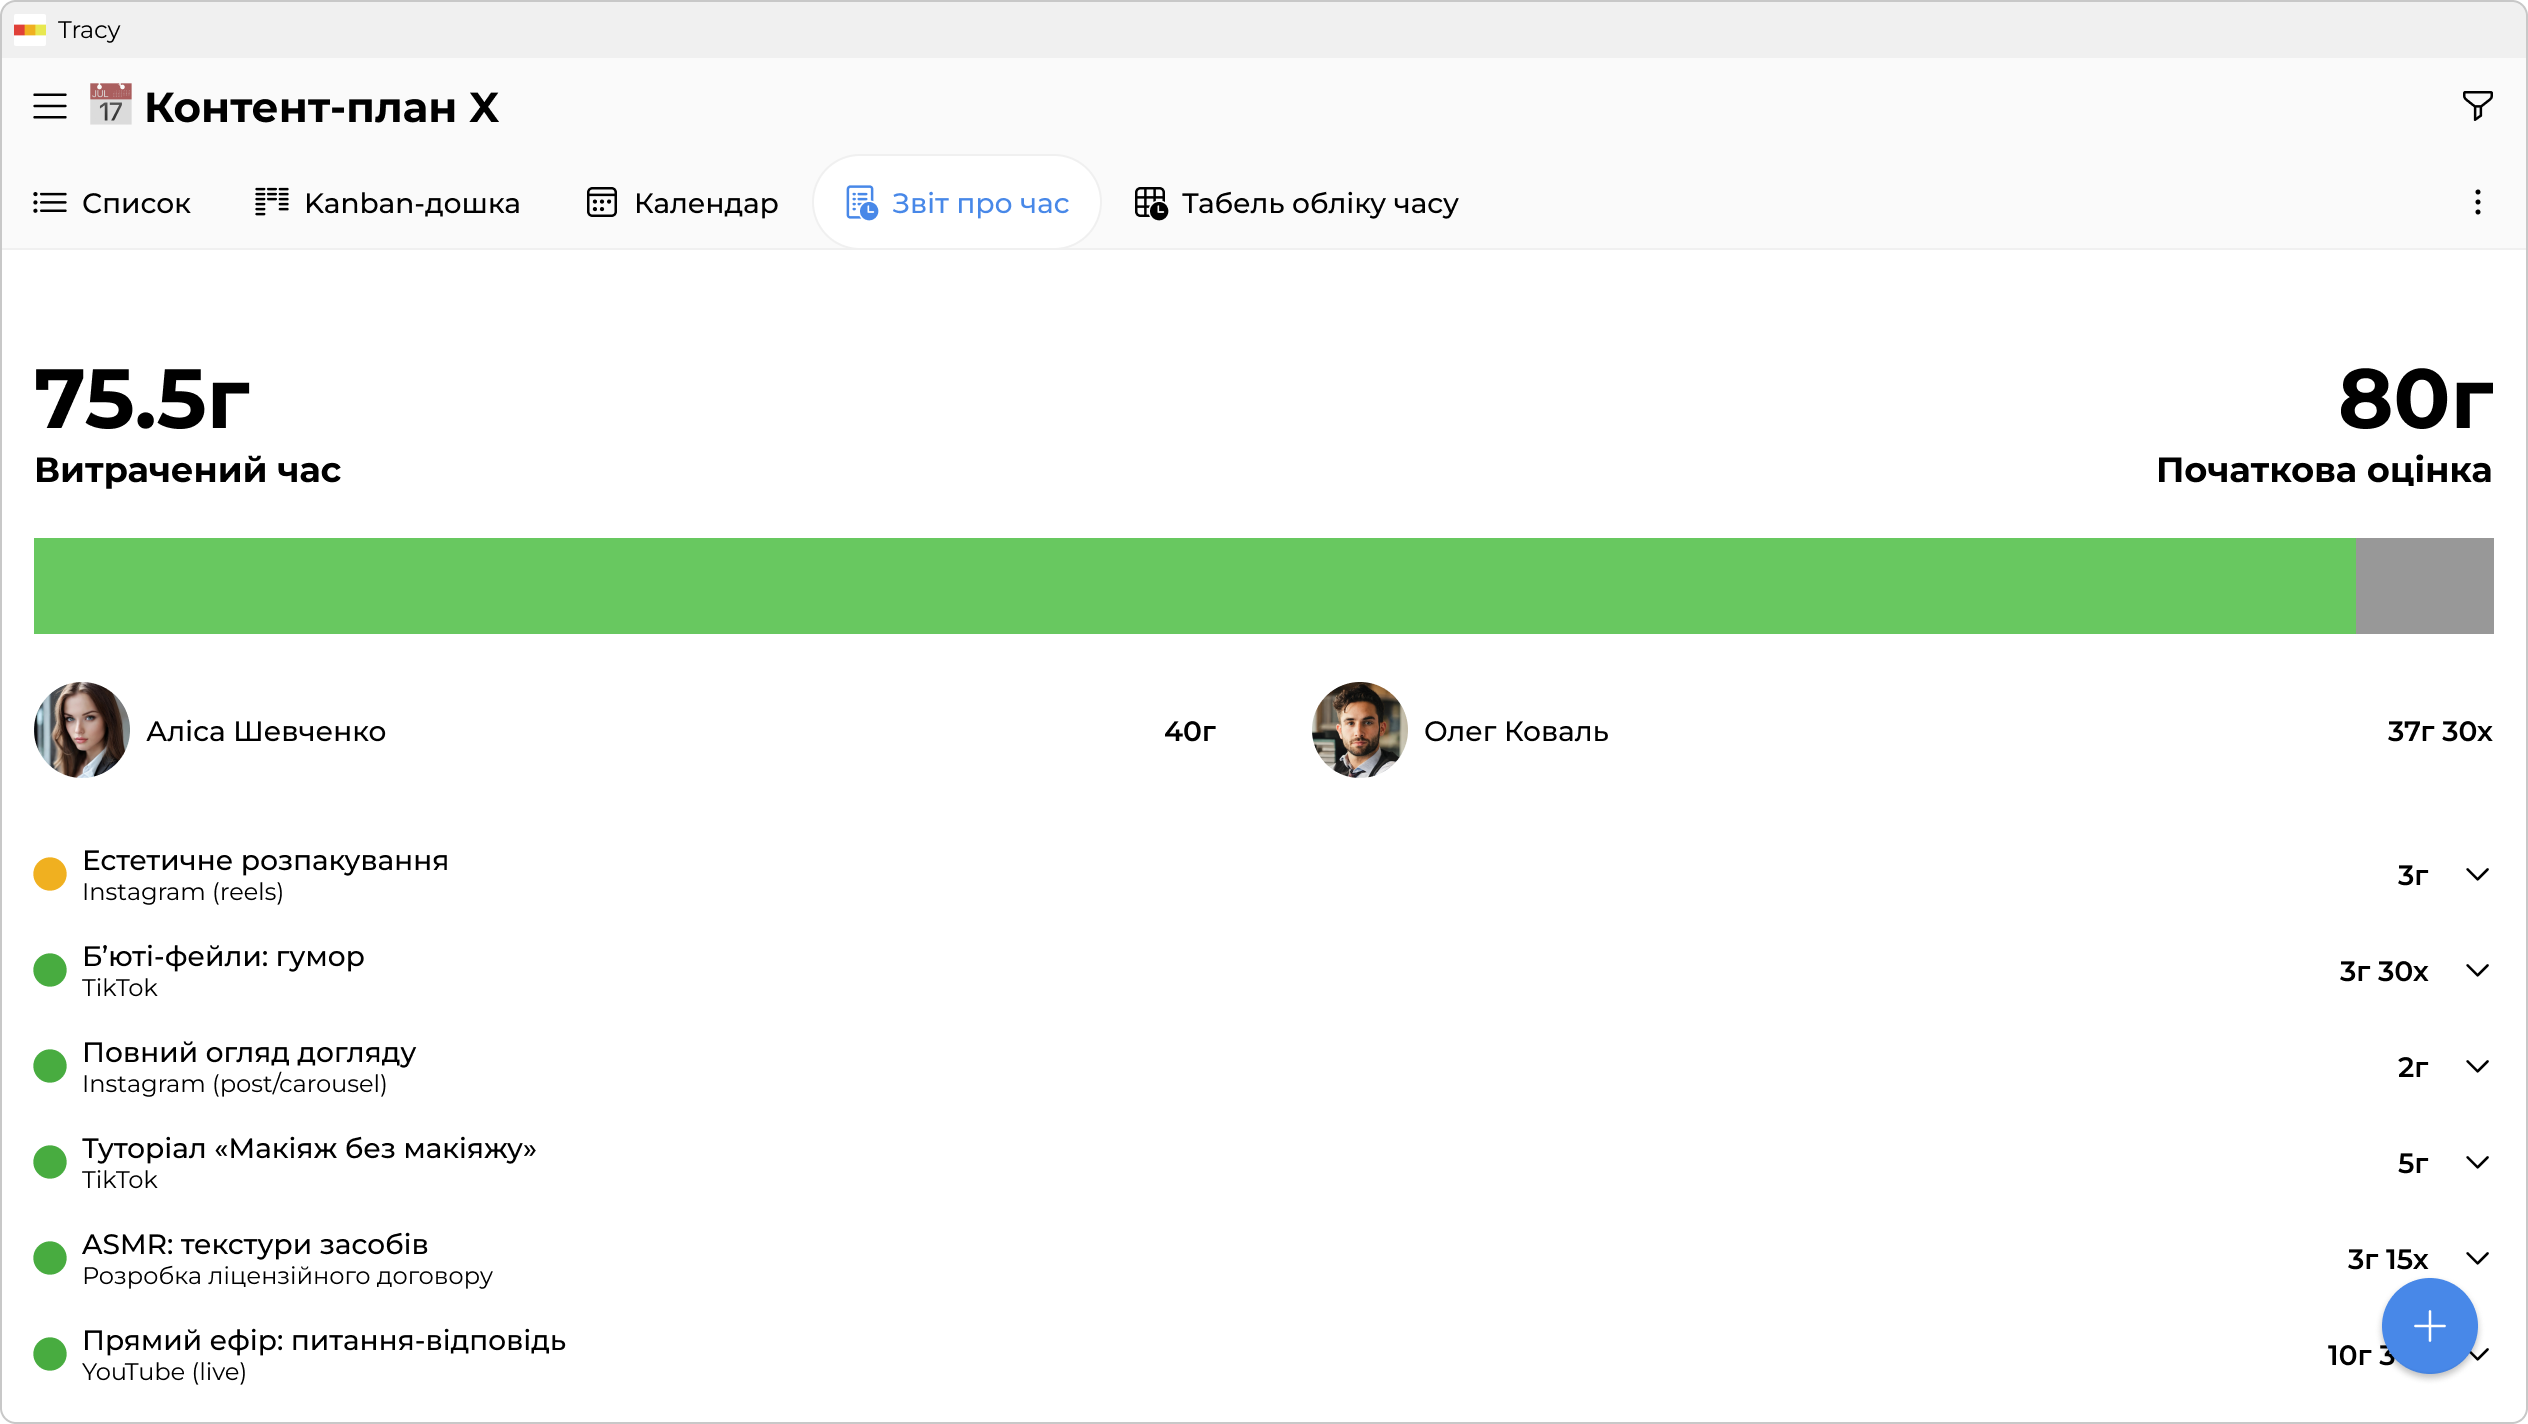
Task: Expand Естетичне розпакування time details
Action: point(2477,875)
